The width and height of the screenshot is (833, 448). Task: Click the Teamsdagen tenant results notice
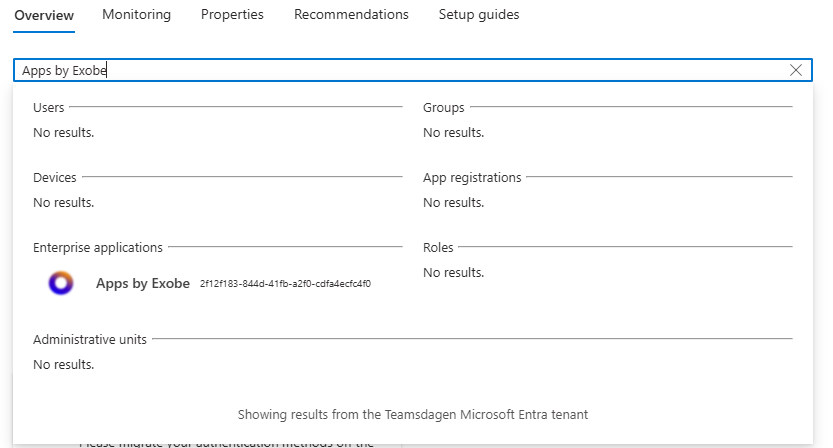click(x=413, y=415)
